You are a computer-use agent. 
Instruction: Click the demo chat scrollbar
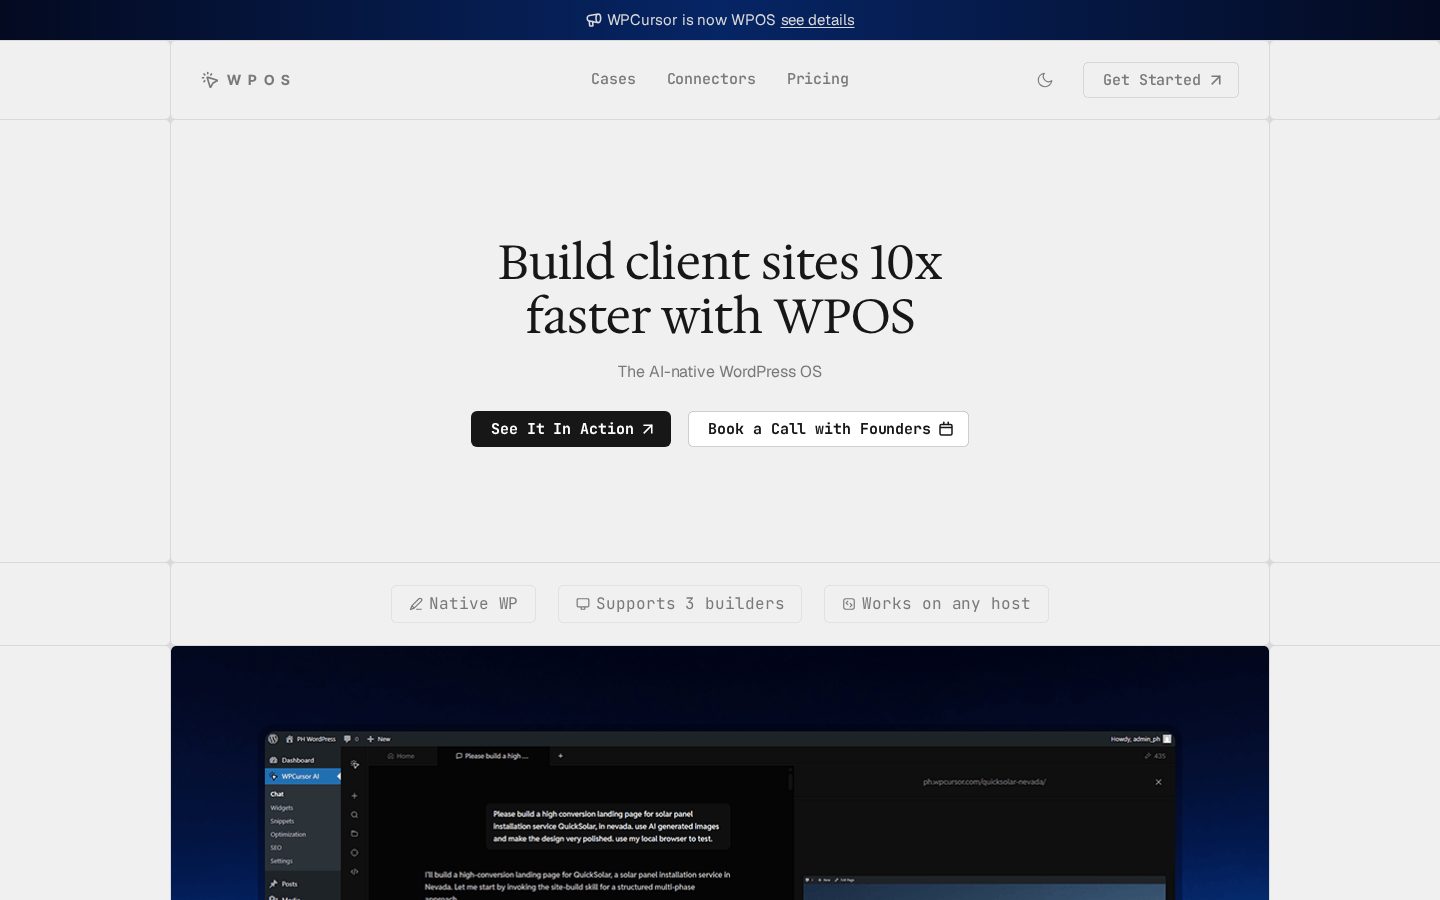[x=790, y=780]
